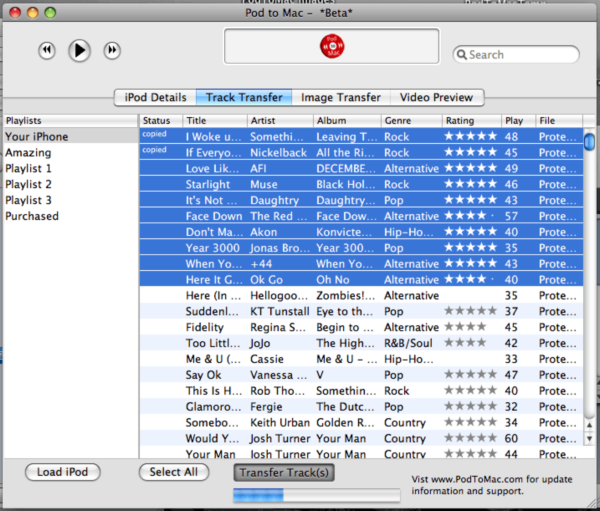This screenshot has height=511, width=600.
Task: Click the scrollbar up arrow
Action: [x=589, y=425]
